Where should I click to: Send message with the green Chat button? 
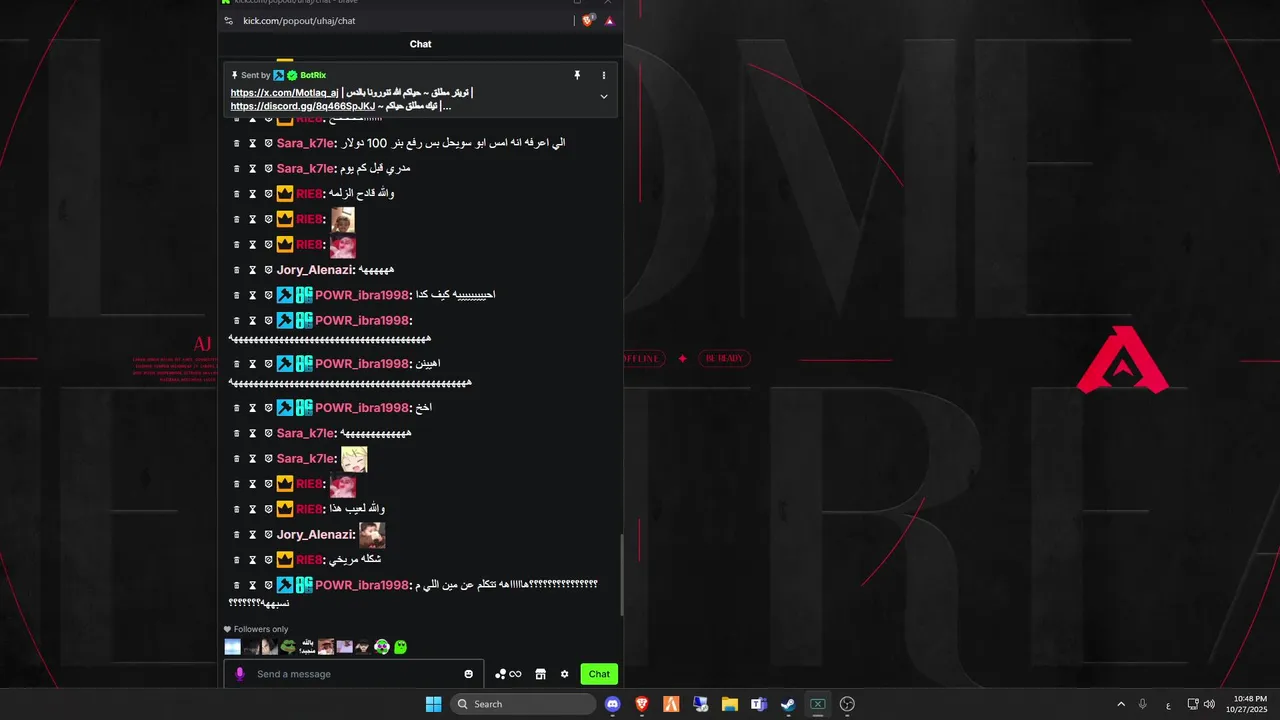pos(599,674)
